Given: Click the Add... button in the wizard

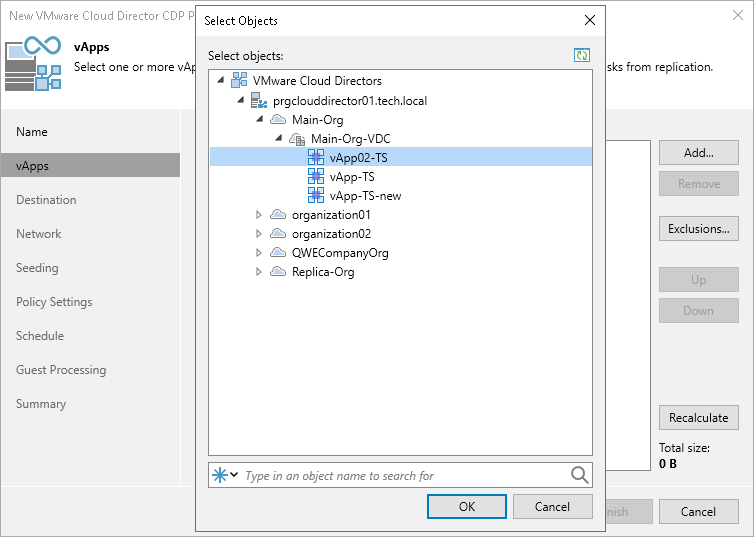Looking at the screenshot, I should tap(699, 152).
